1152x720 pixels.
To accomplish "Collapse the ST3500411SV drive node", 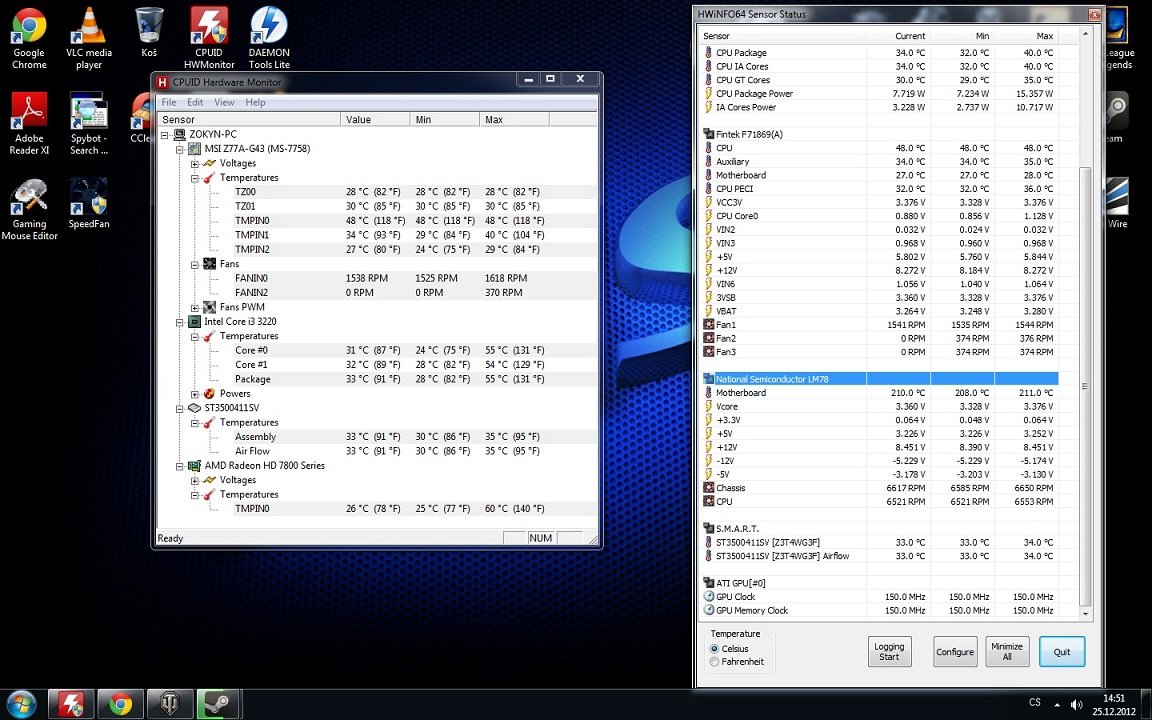I will coord(180,408).
